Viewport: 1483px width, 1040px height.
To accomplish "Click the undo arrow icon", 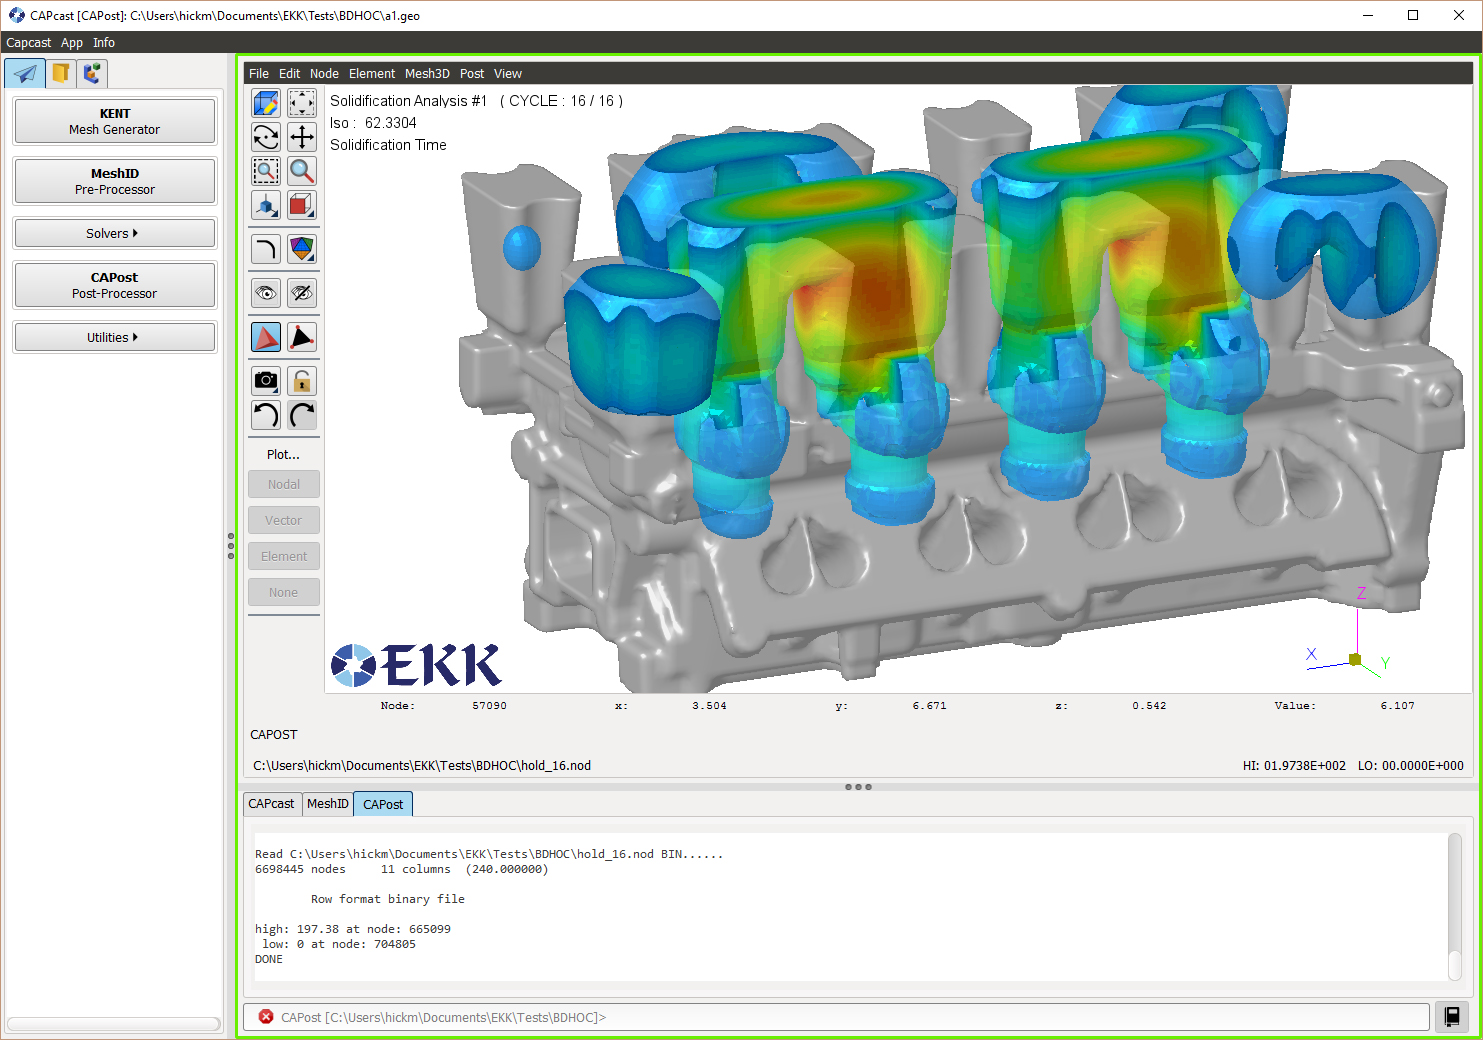I will click(266, 415).
